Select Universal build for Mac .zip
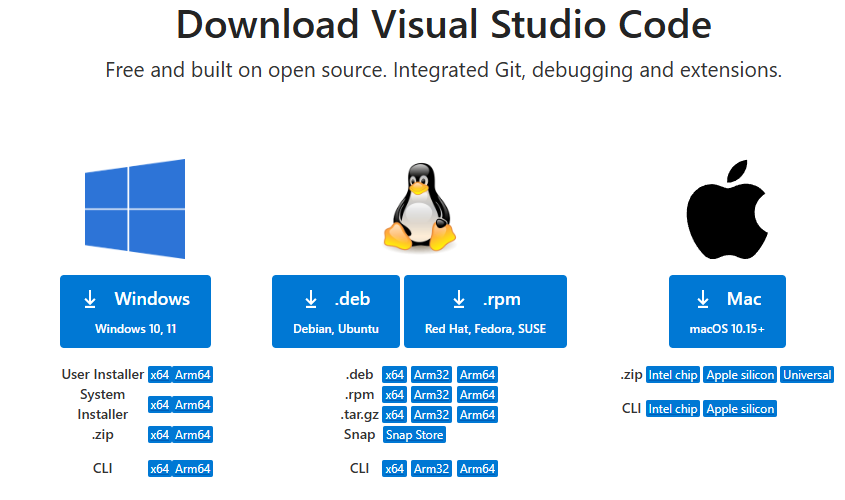845x500 pixels. [x=807, y=375]
